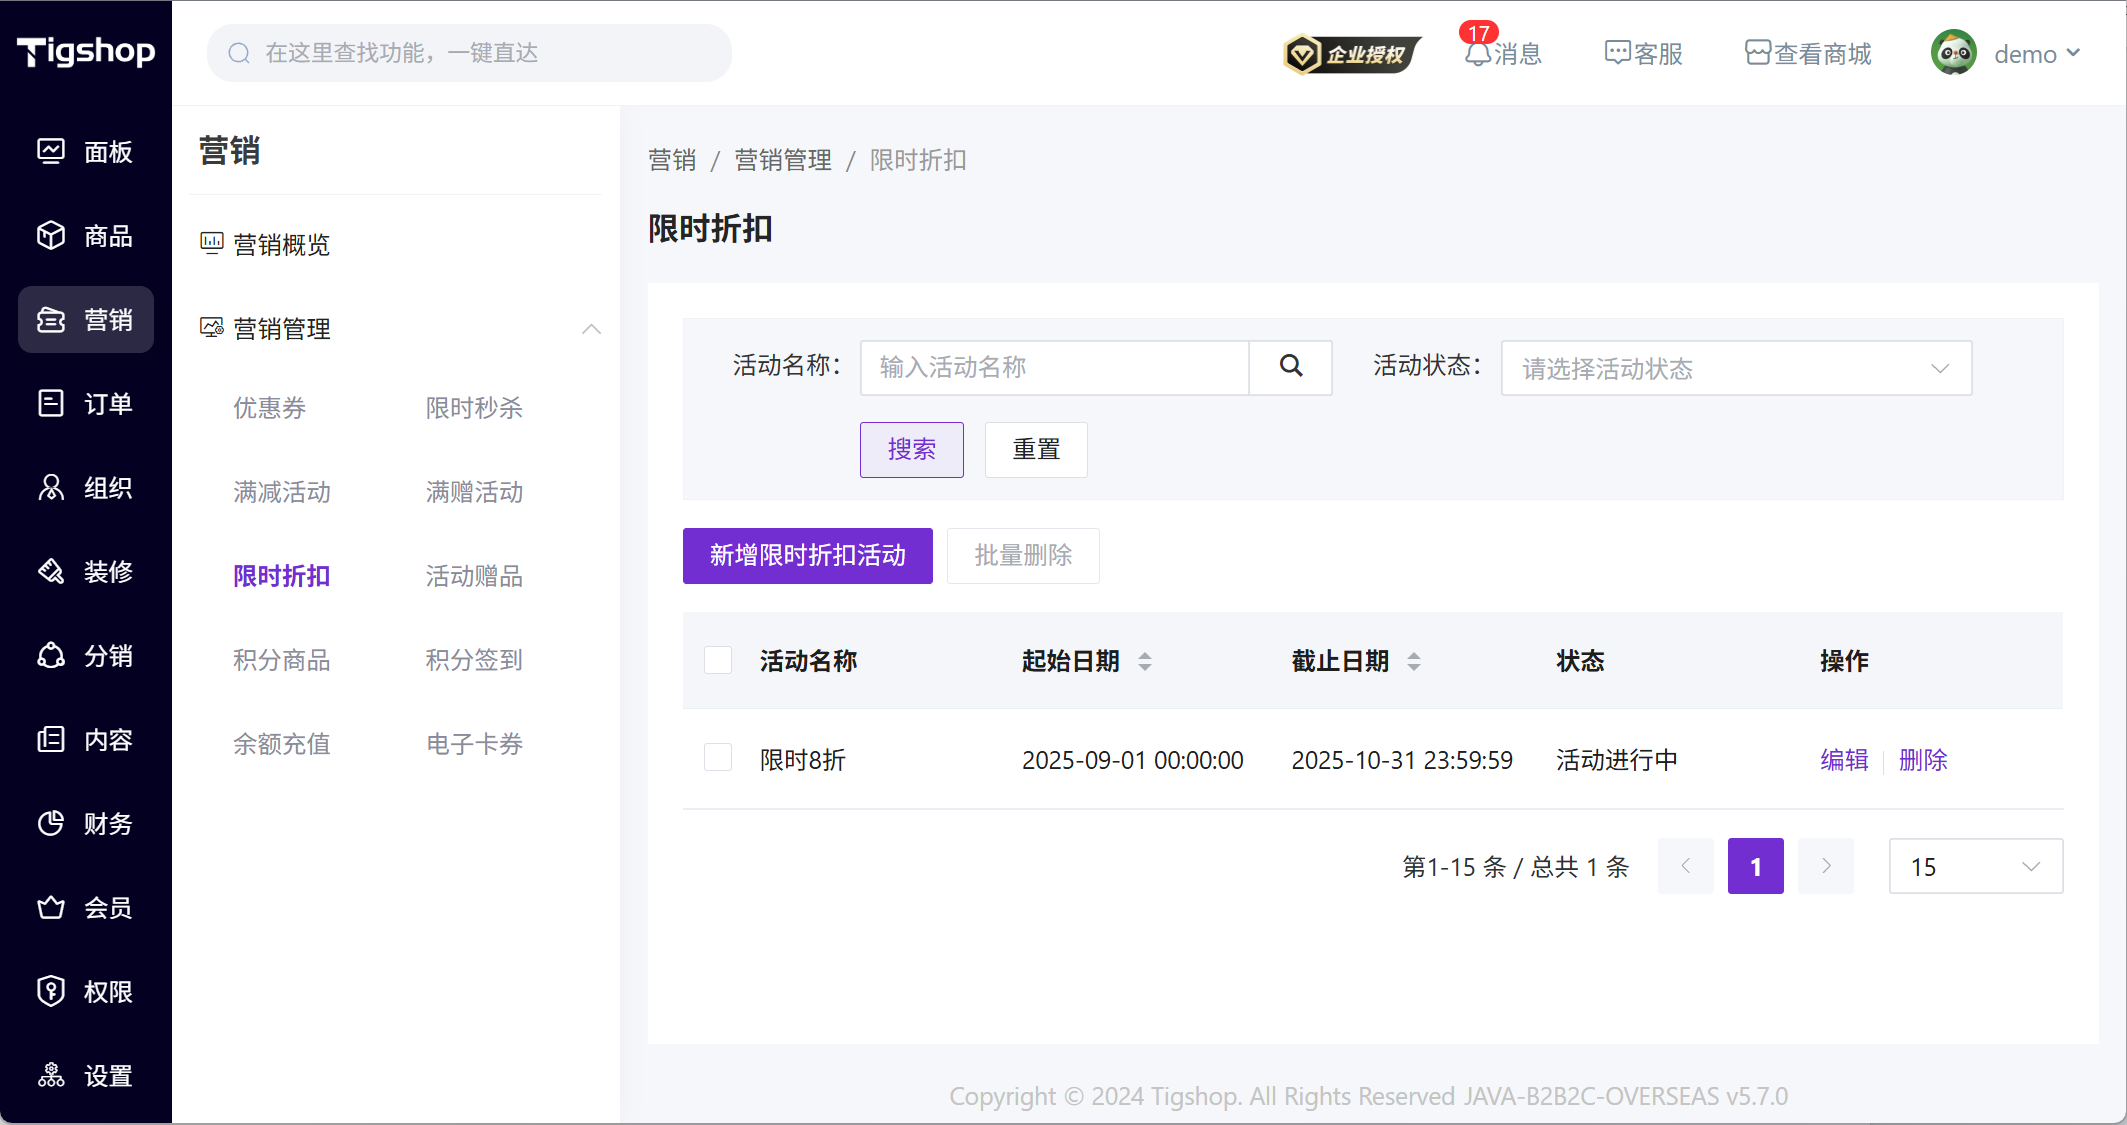Screen dimensions: 2127x1125
Task: Check the 限时8折 row checkbox
Action: coord(718,758)
